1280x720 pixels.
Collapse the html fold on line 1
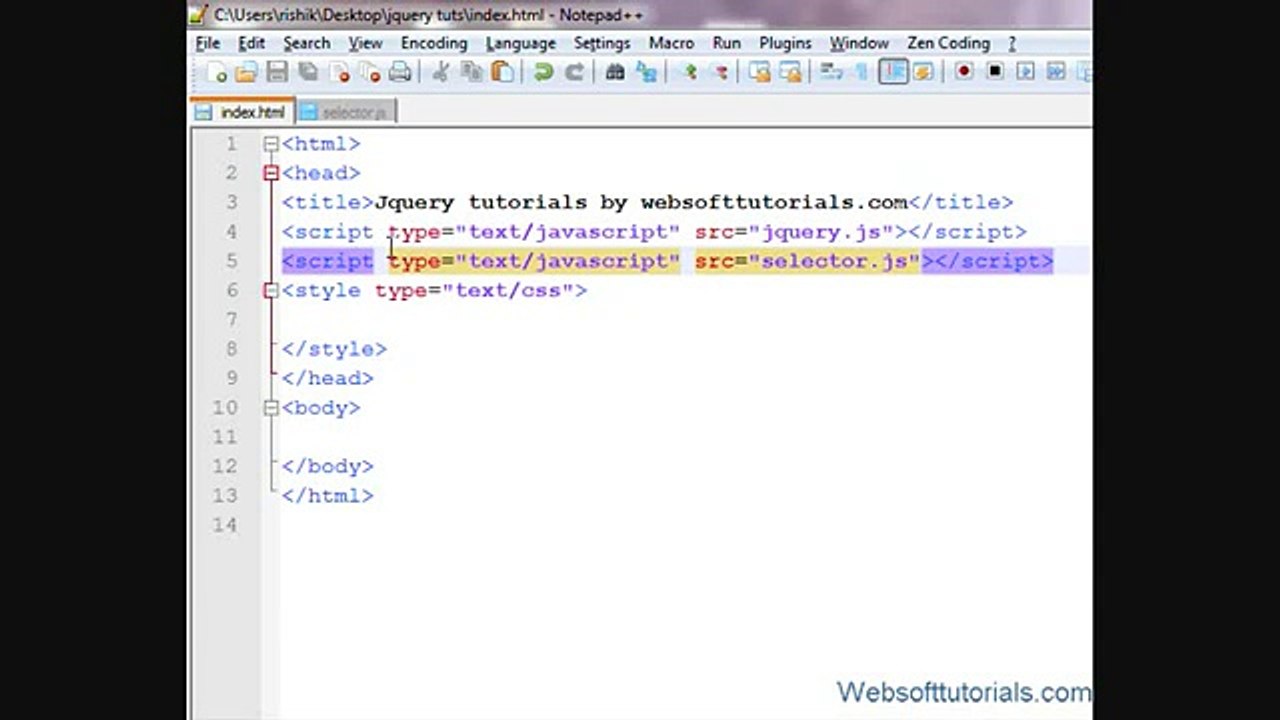click(x=270, y=144)
